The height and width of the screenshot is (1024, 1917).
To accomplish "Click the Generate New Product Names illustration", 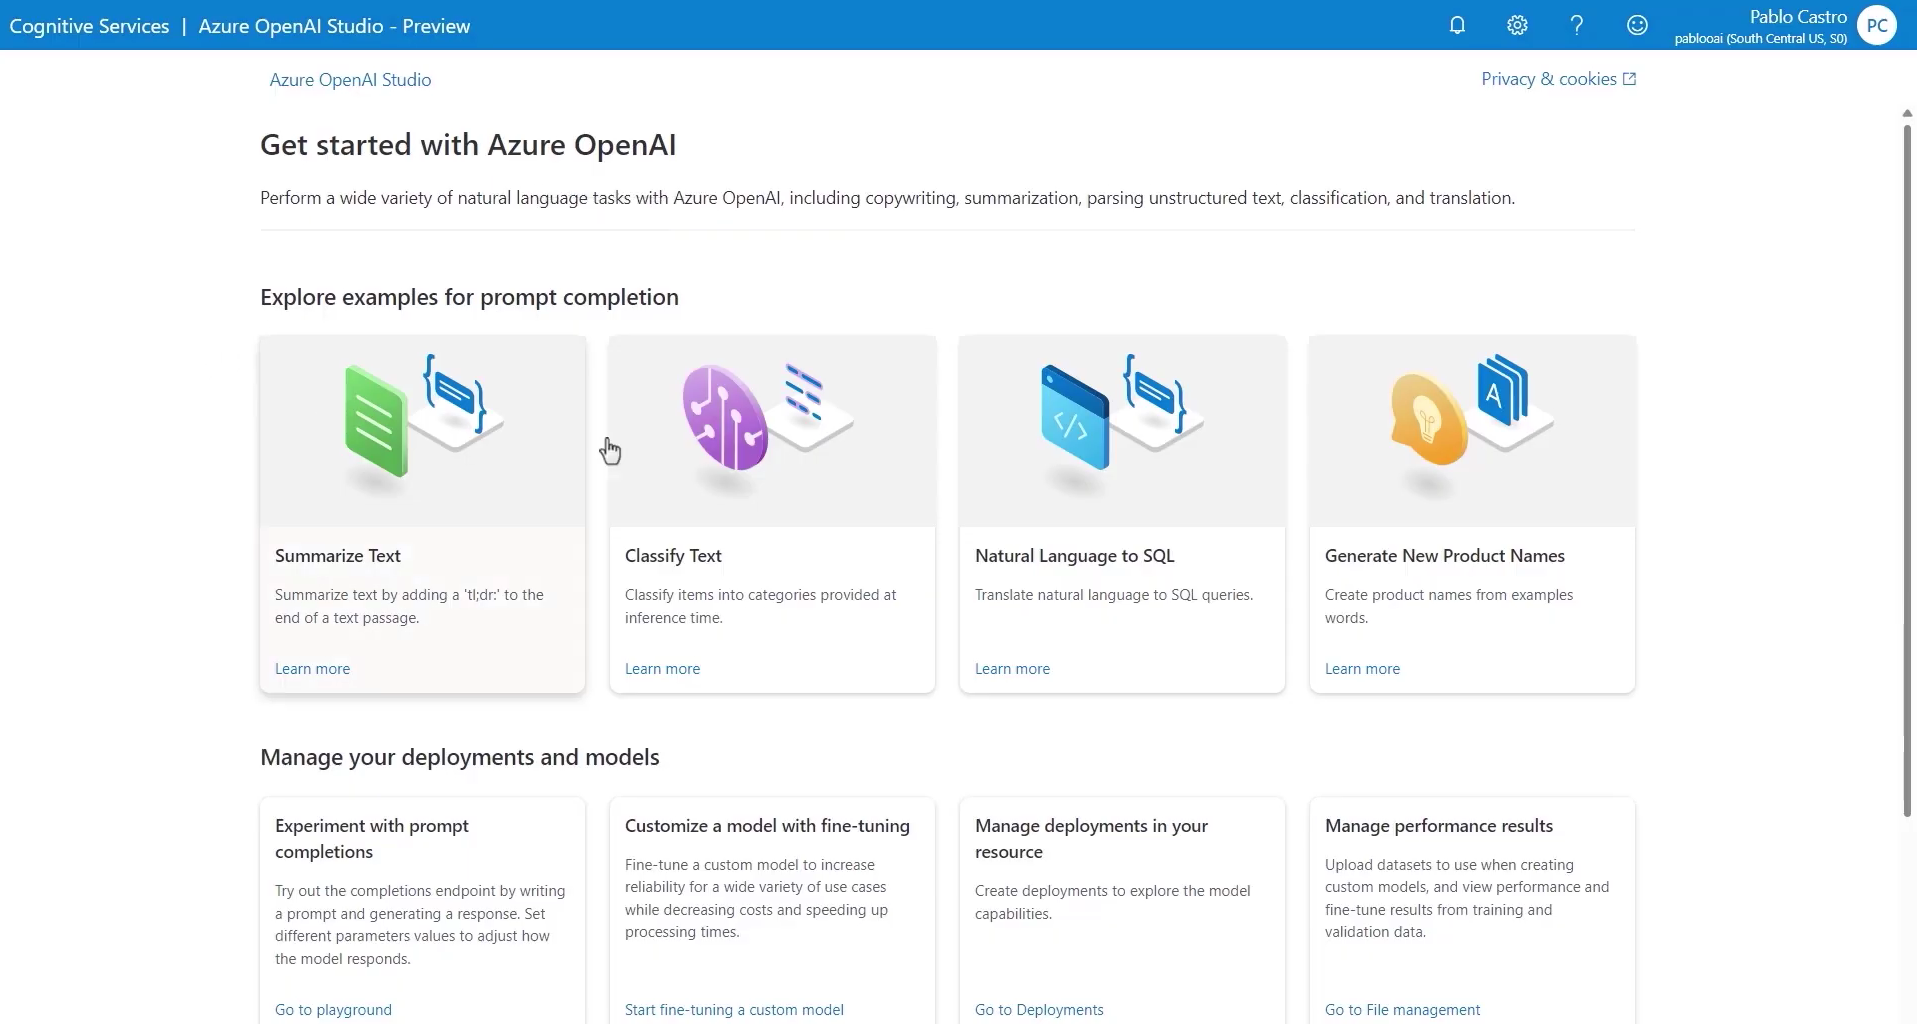I will coord(1473,430).
